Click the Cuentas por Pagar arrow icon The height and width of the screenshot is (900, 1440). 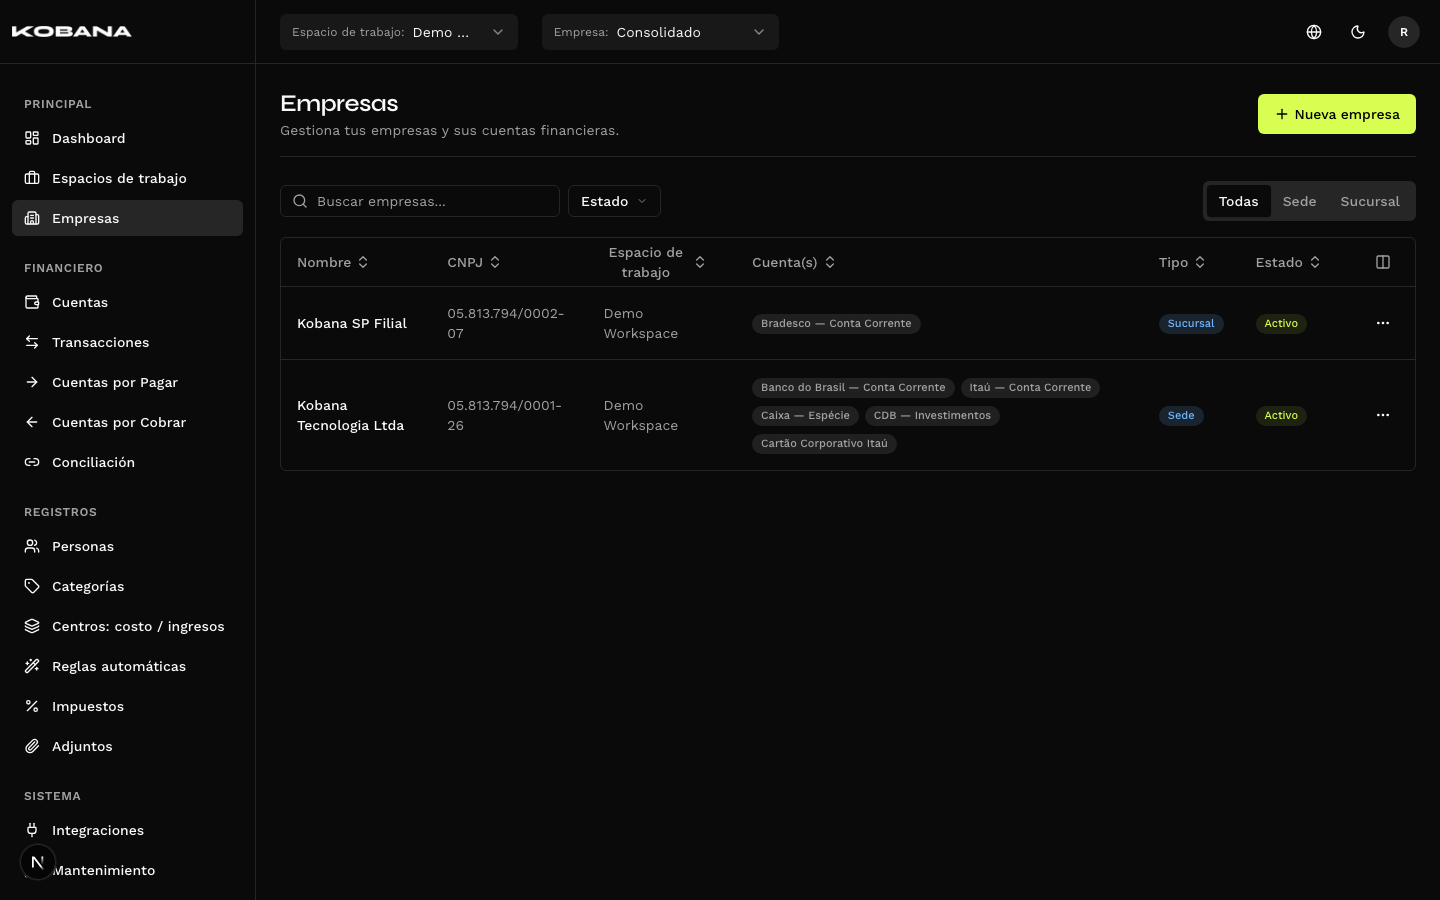[32, 382]
